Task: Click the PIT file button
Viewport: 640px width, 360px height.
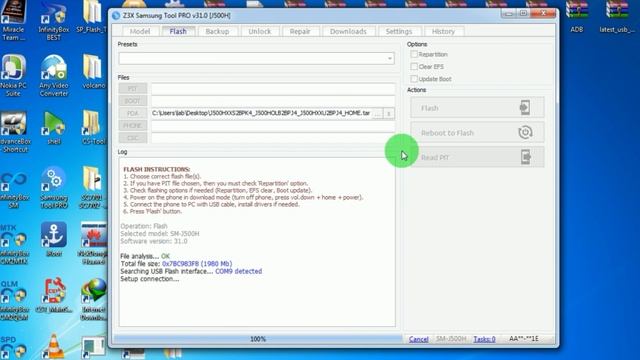Action: click(133, 89)
